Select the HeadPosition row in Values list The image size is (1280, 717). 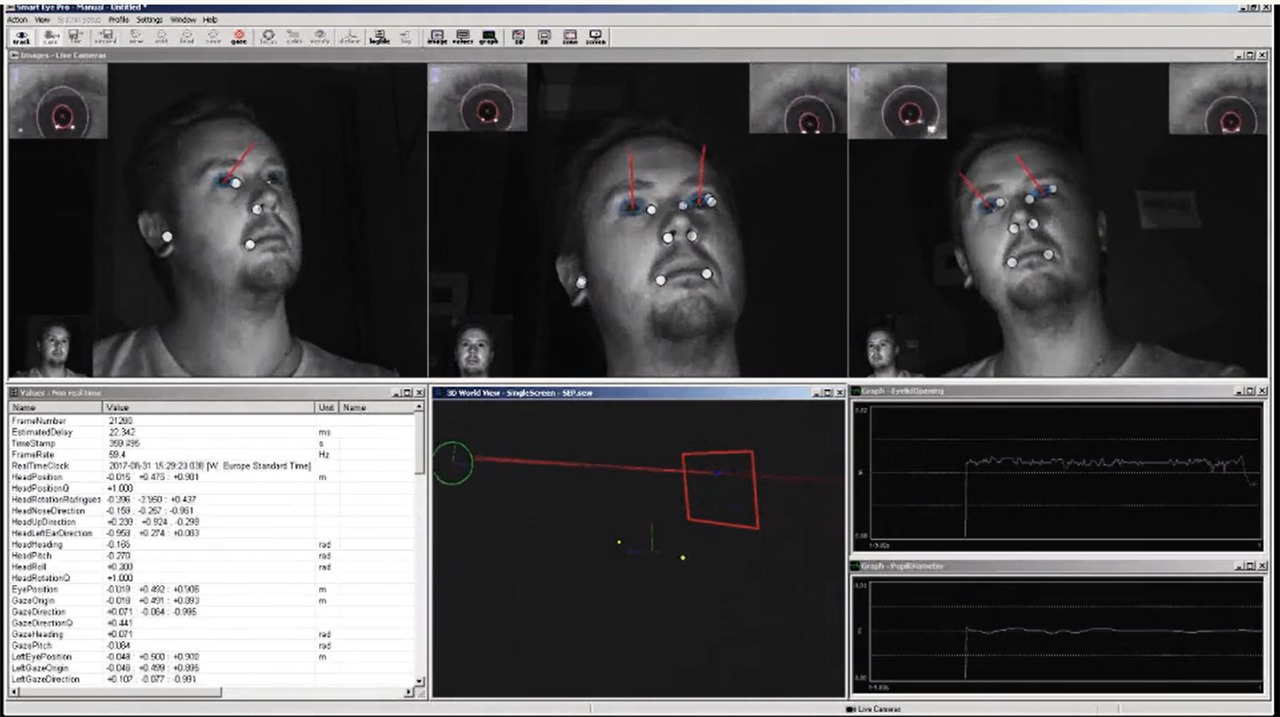click(38, 477)
